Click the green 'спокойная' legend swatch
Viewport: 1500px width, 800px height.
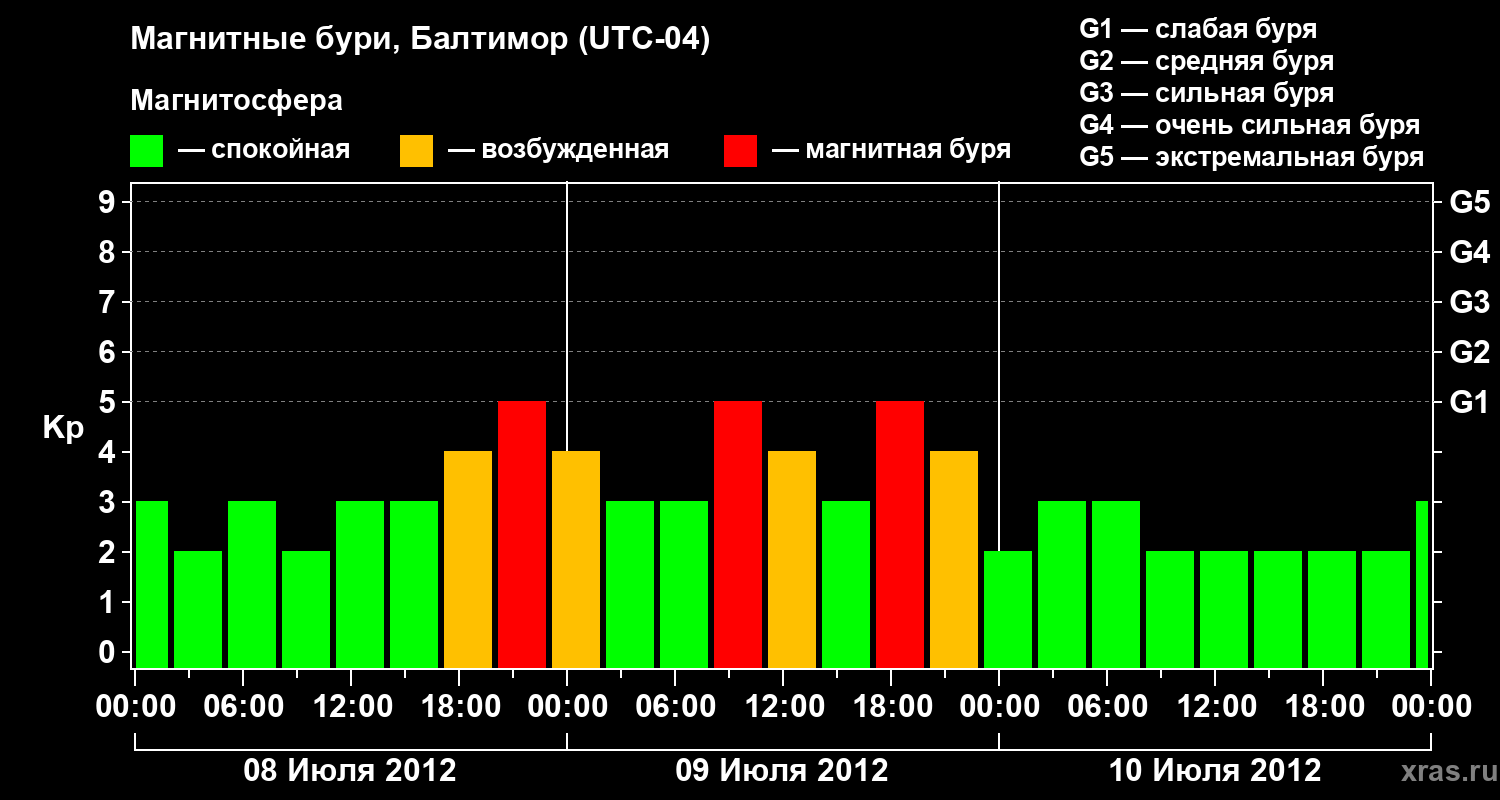point(147,151)
